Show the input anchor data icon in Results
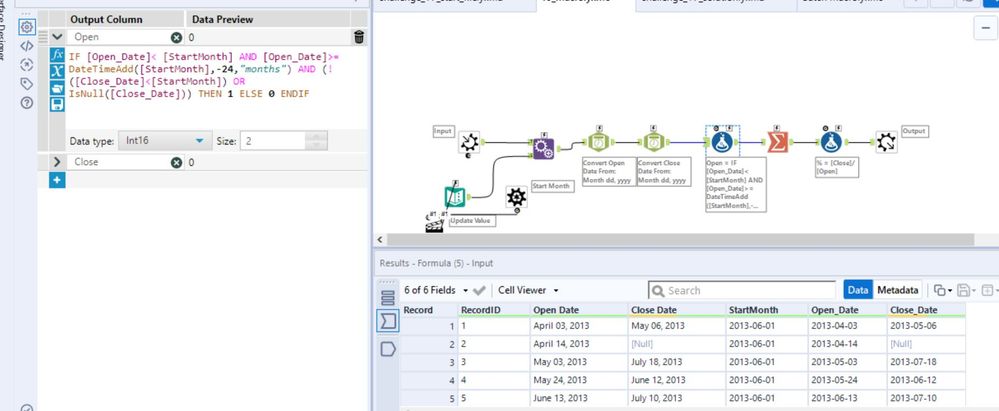This screenshot has height=411, width=999. [387, 322]
